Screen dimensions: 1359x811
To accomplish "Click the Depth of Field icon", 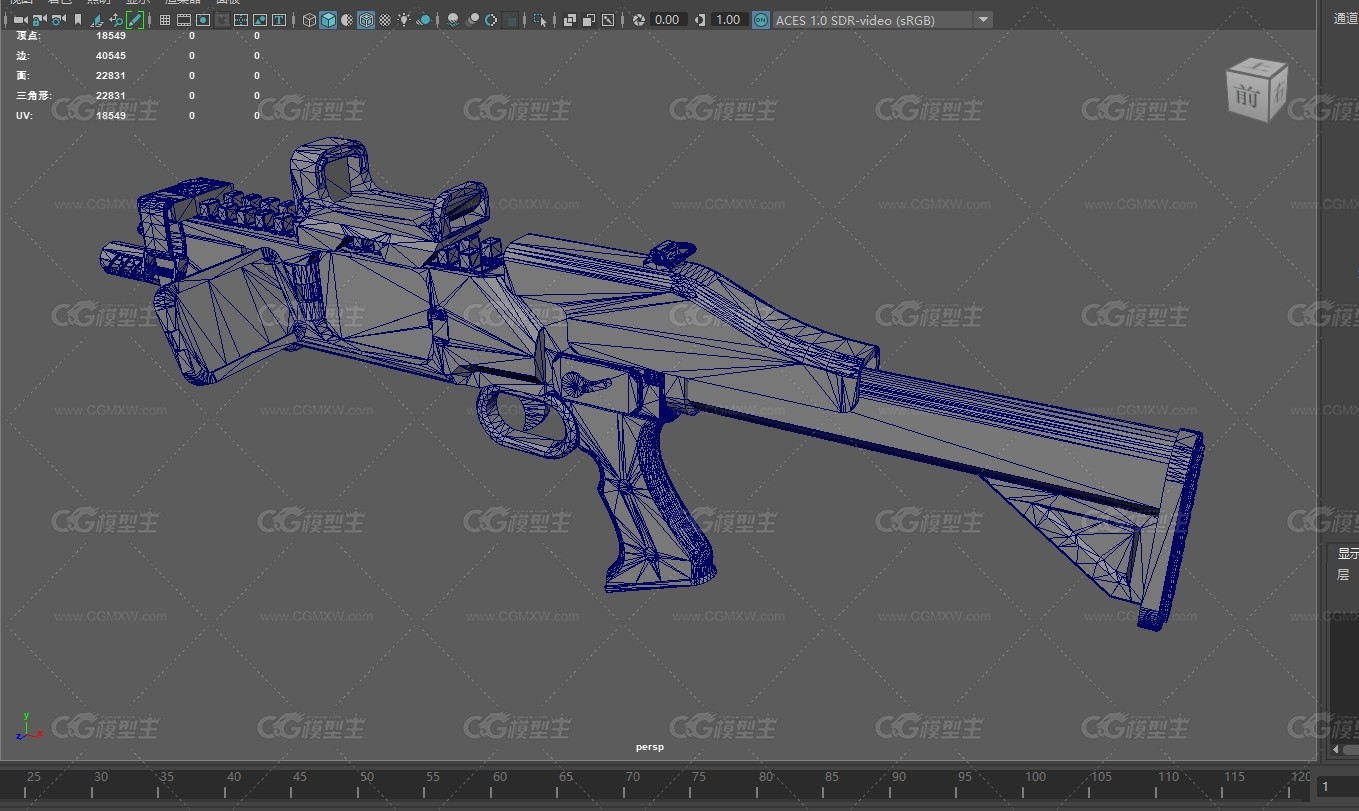I will 510,20.
